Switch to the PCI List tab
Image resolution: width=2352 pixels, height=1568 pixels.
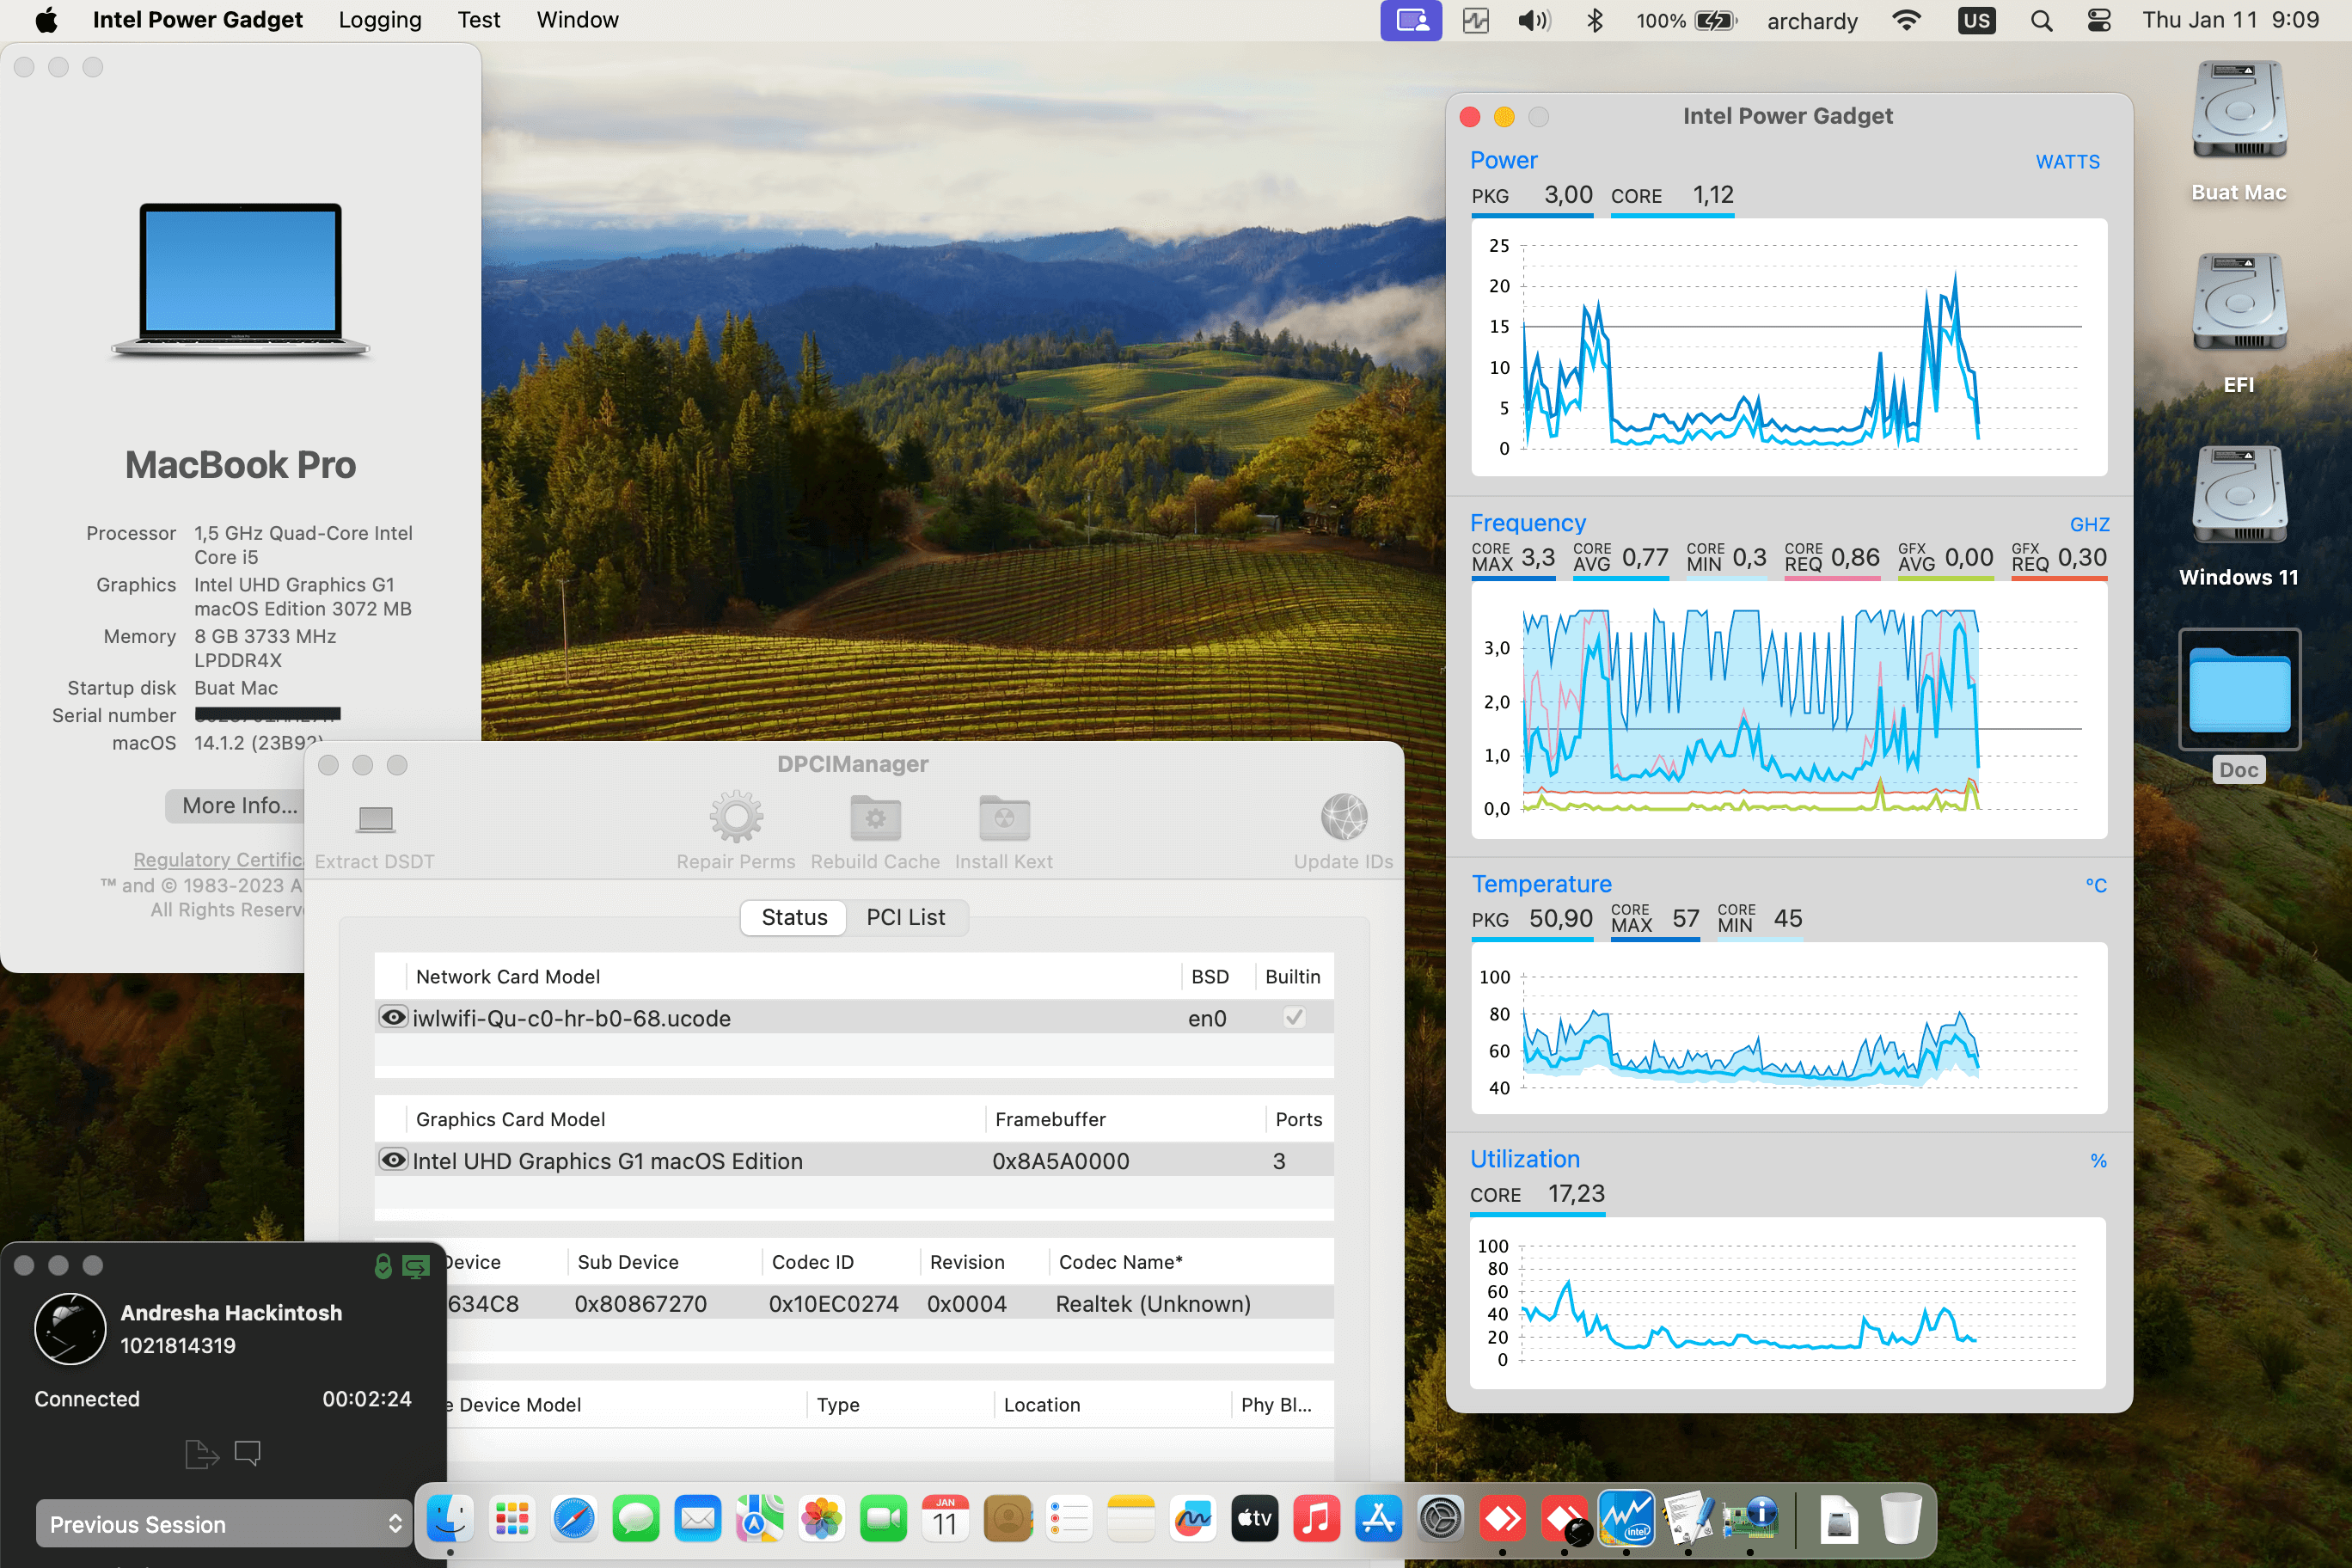click(906, 917)
